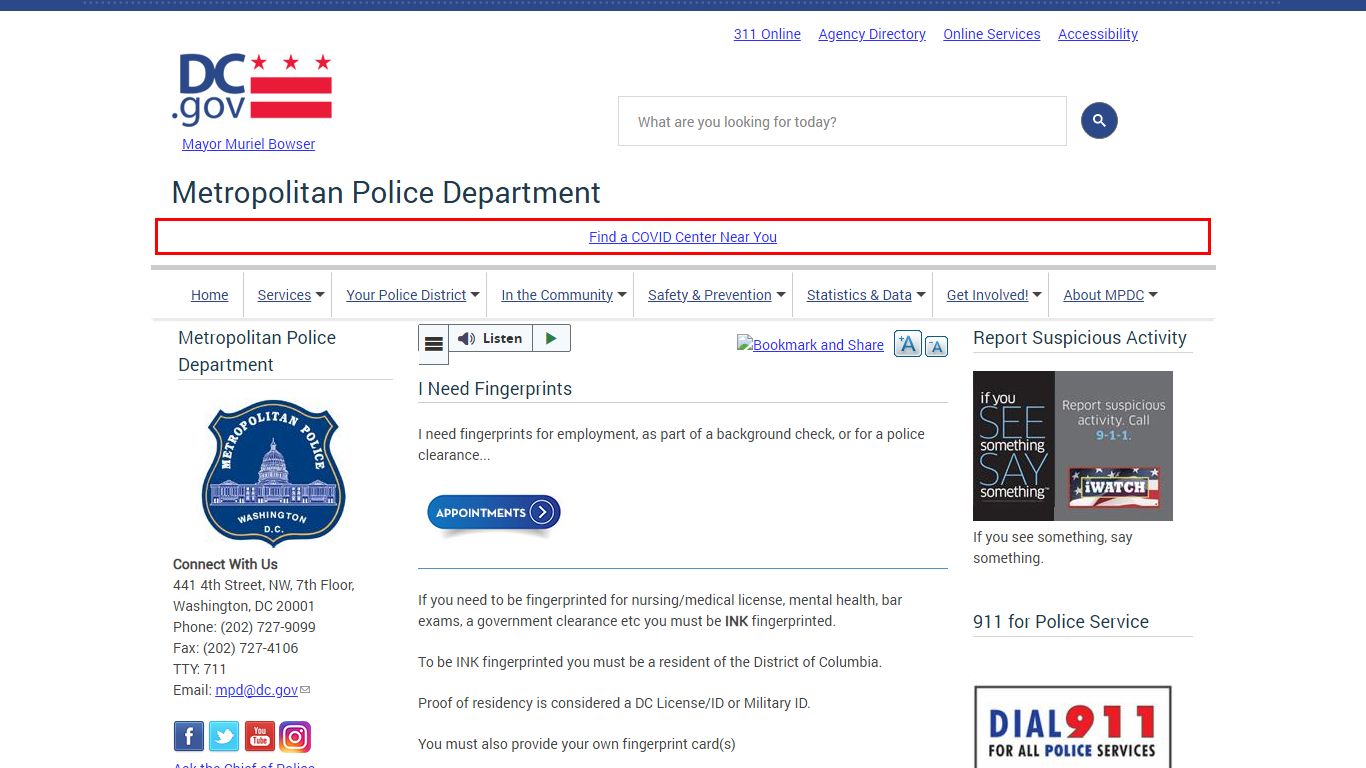Open Your Police District menu item

[x=406, y=295]
